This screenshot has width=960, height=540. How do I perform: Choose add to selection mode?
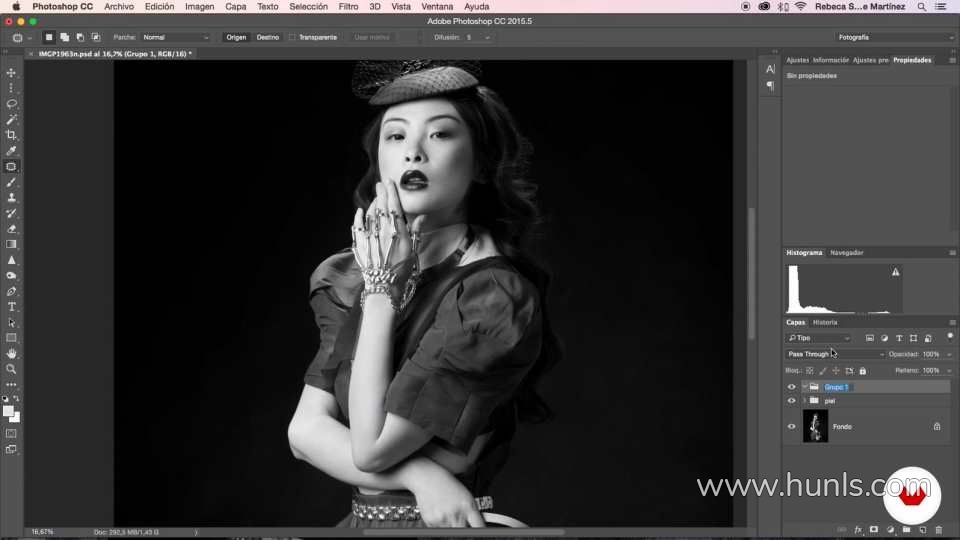click(x=64, y=37)
